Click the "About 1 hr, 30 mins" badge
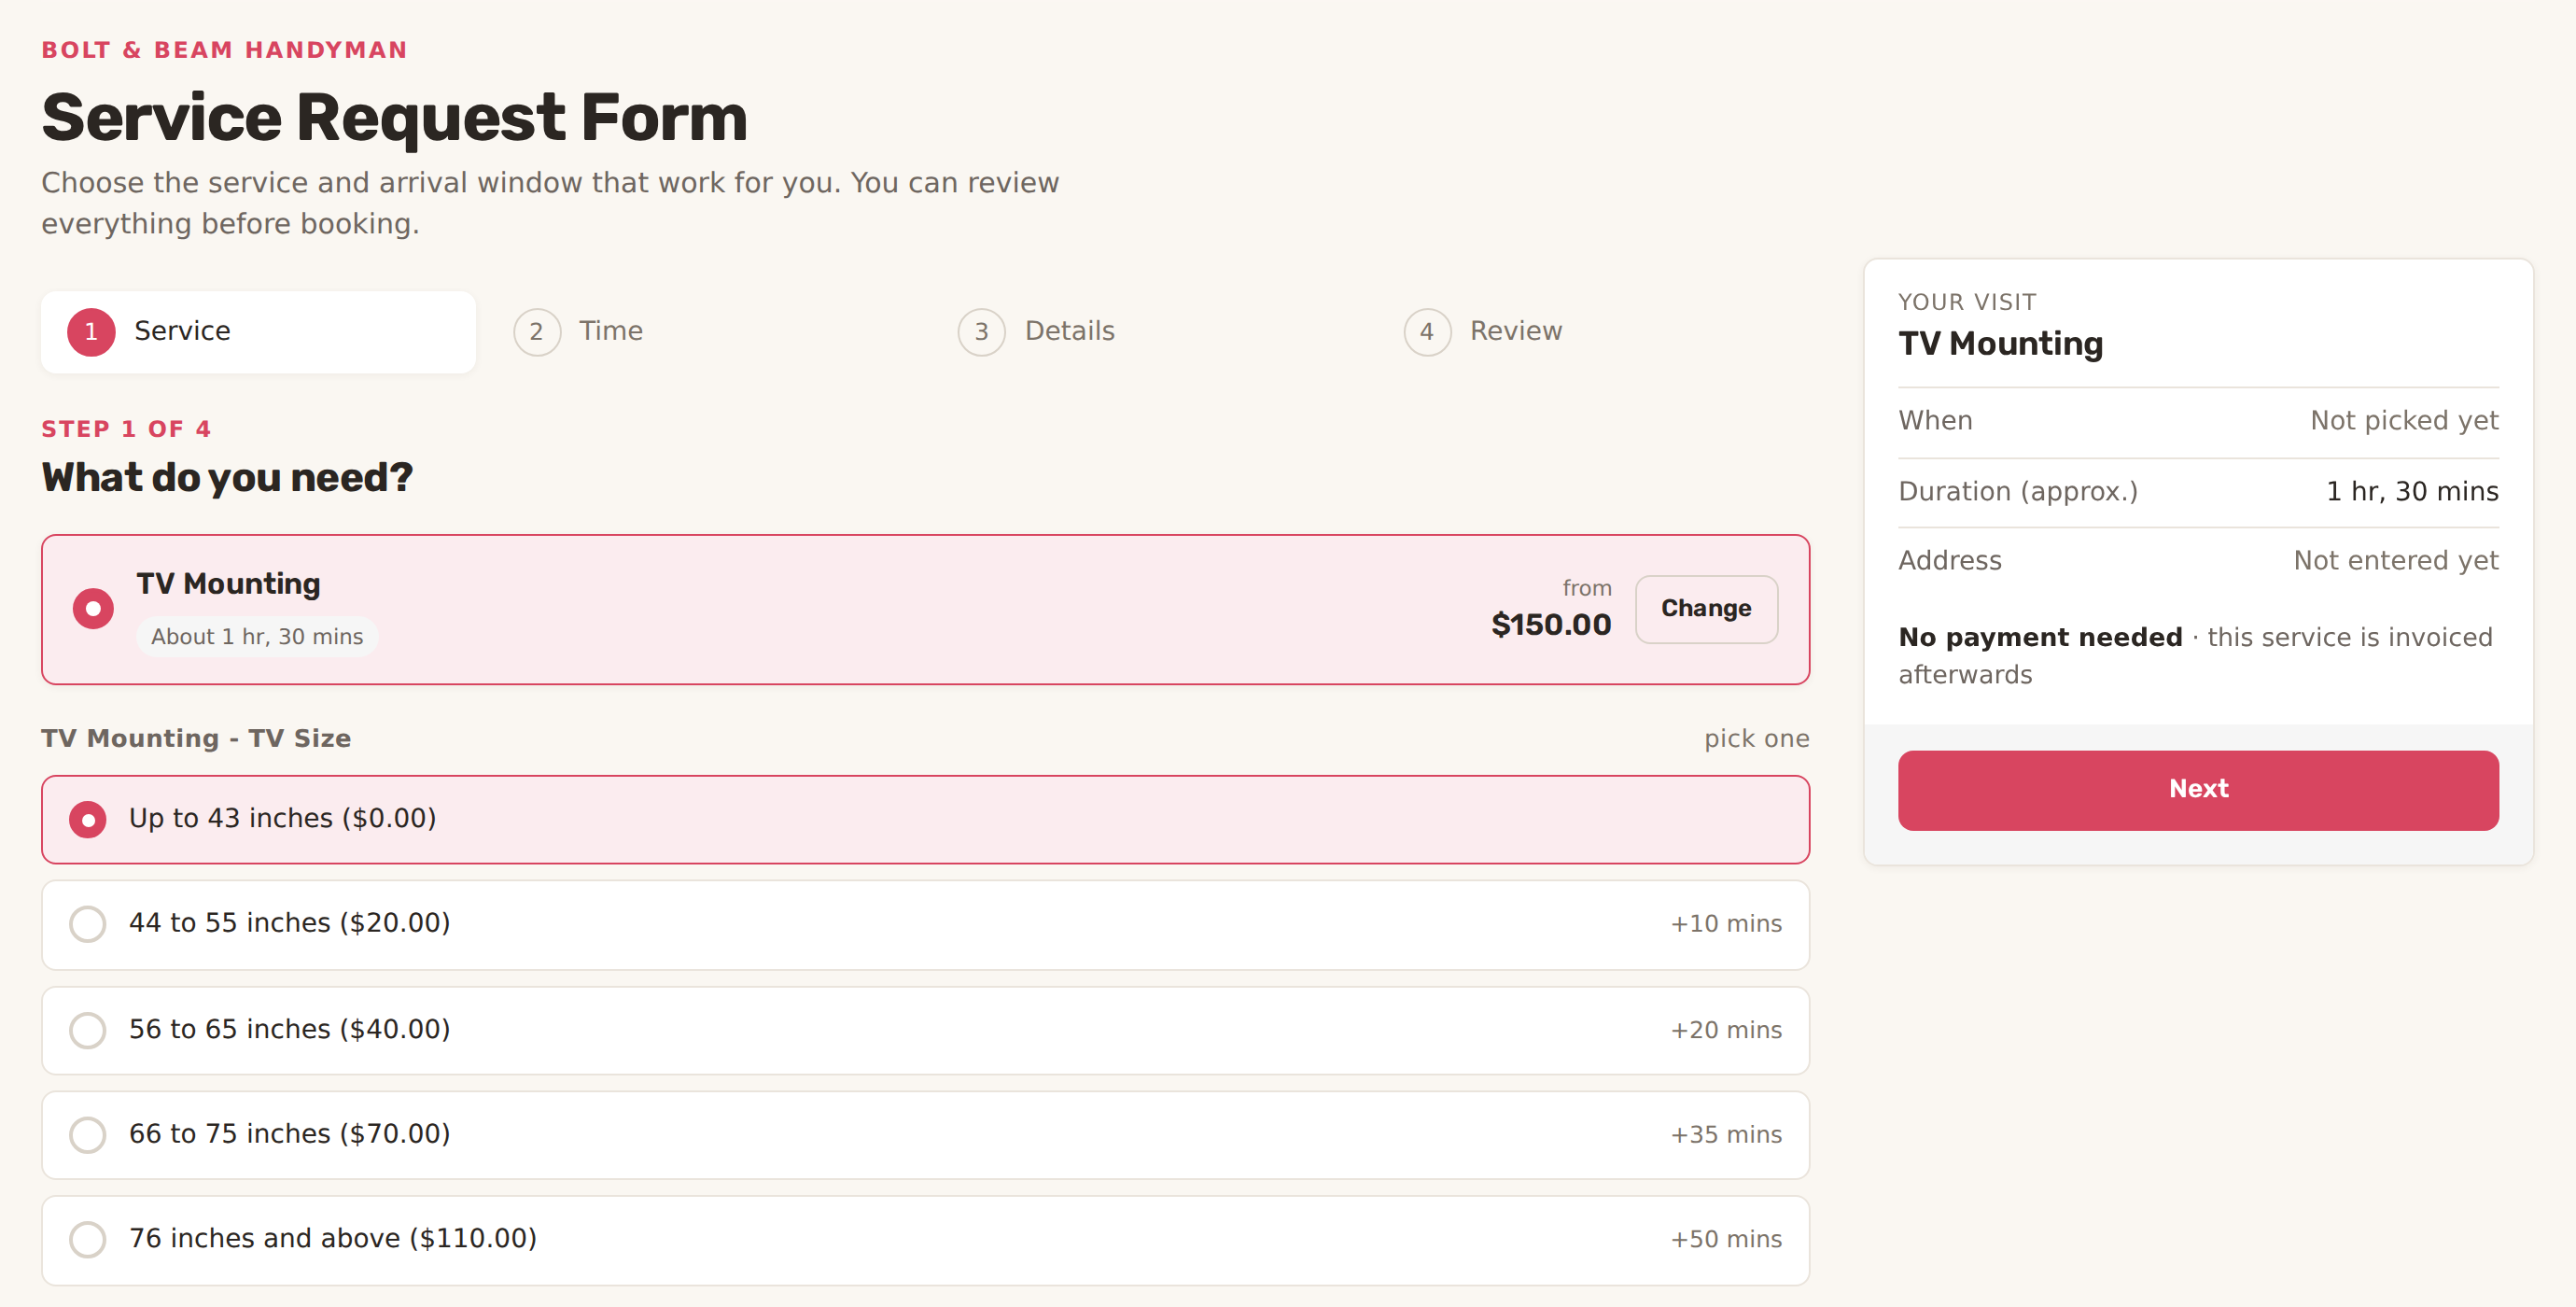The width and height of the screenshot is (2576, 1307). click(257, 637)
